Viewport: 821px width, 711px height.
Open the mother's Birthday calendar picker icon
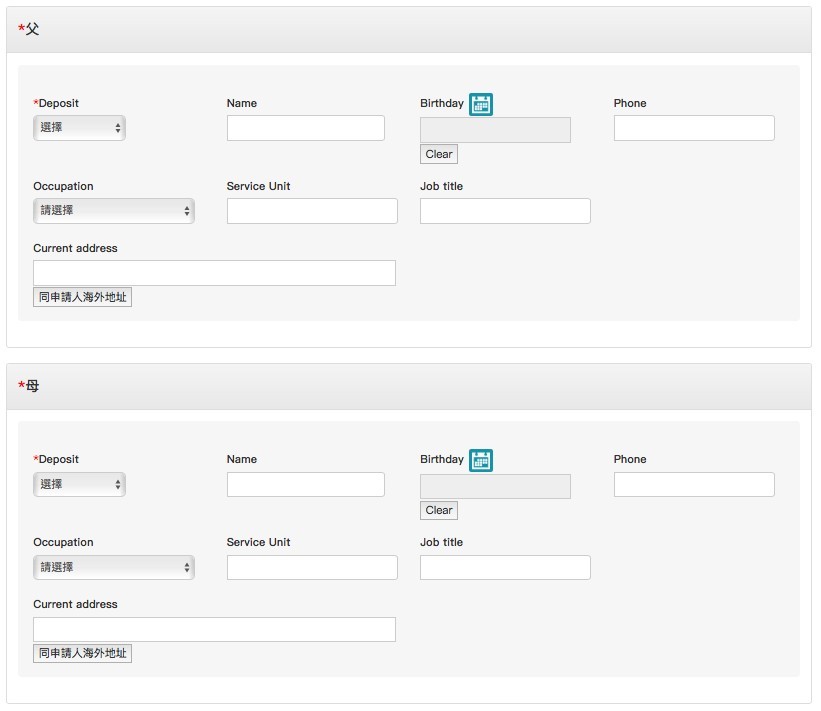tap(481, 460)
